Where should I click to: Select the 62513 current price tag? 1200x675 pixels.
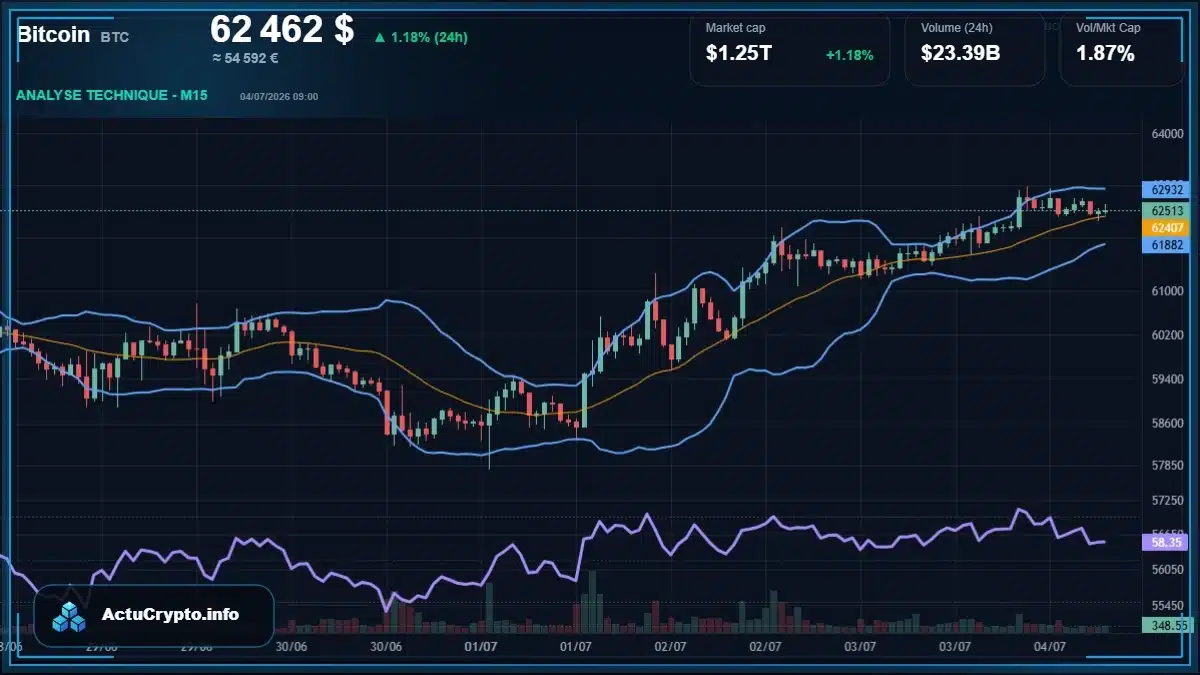tap(1167, 211)
